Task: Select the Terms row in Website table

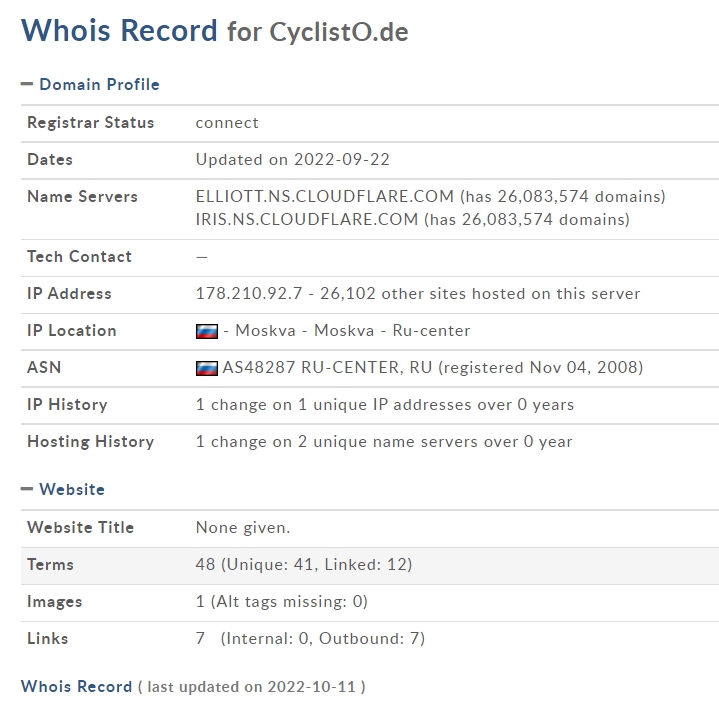Action: [x=370, y=566]
